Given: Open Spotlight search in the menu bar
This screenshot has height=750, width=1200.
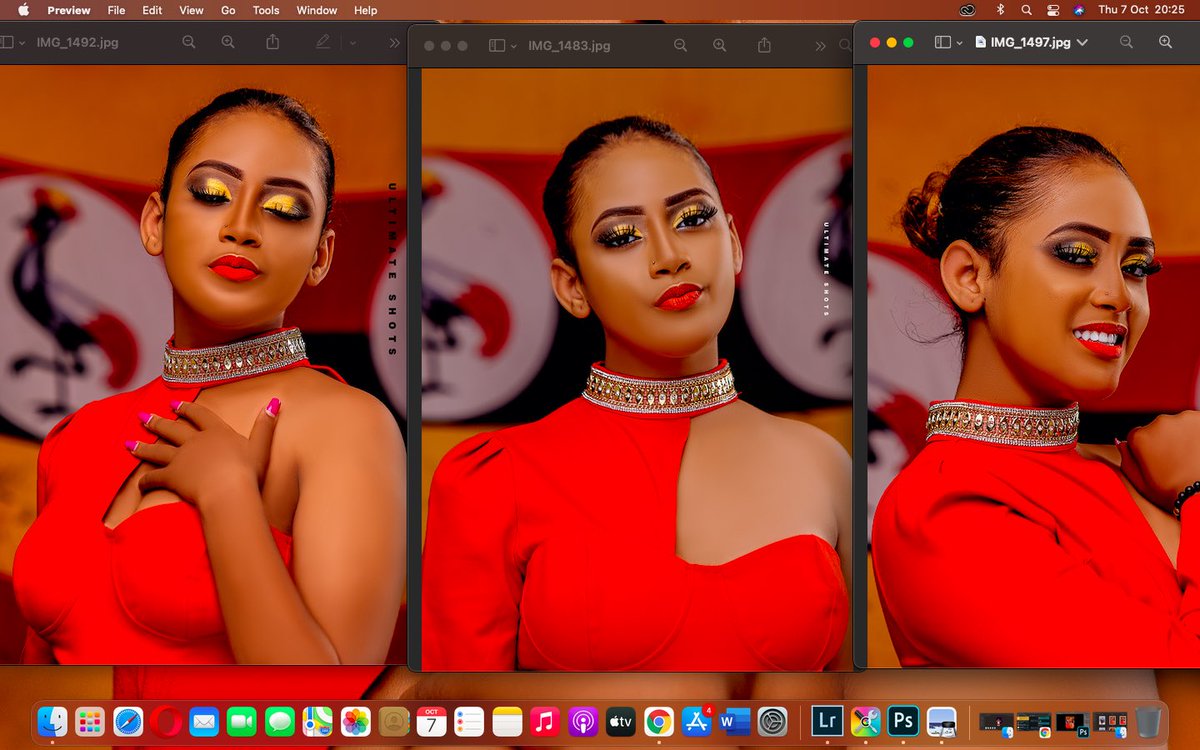Looking at the screenshot, I should [x=1026, y=10].
